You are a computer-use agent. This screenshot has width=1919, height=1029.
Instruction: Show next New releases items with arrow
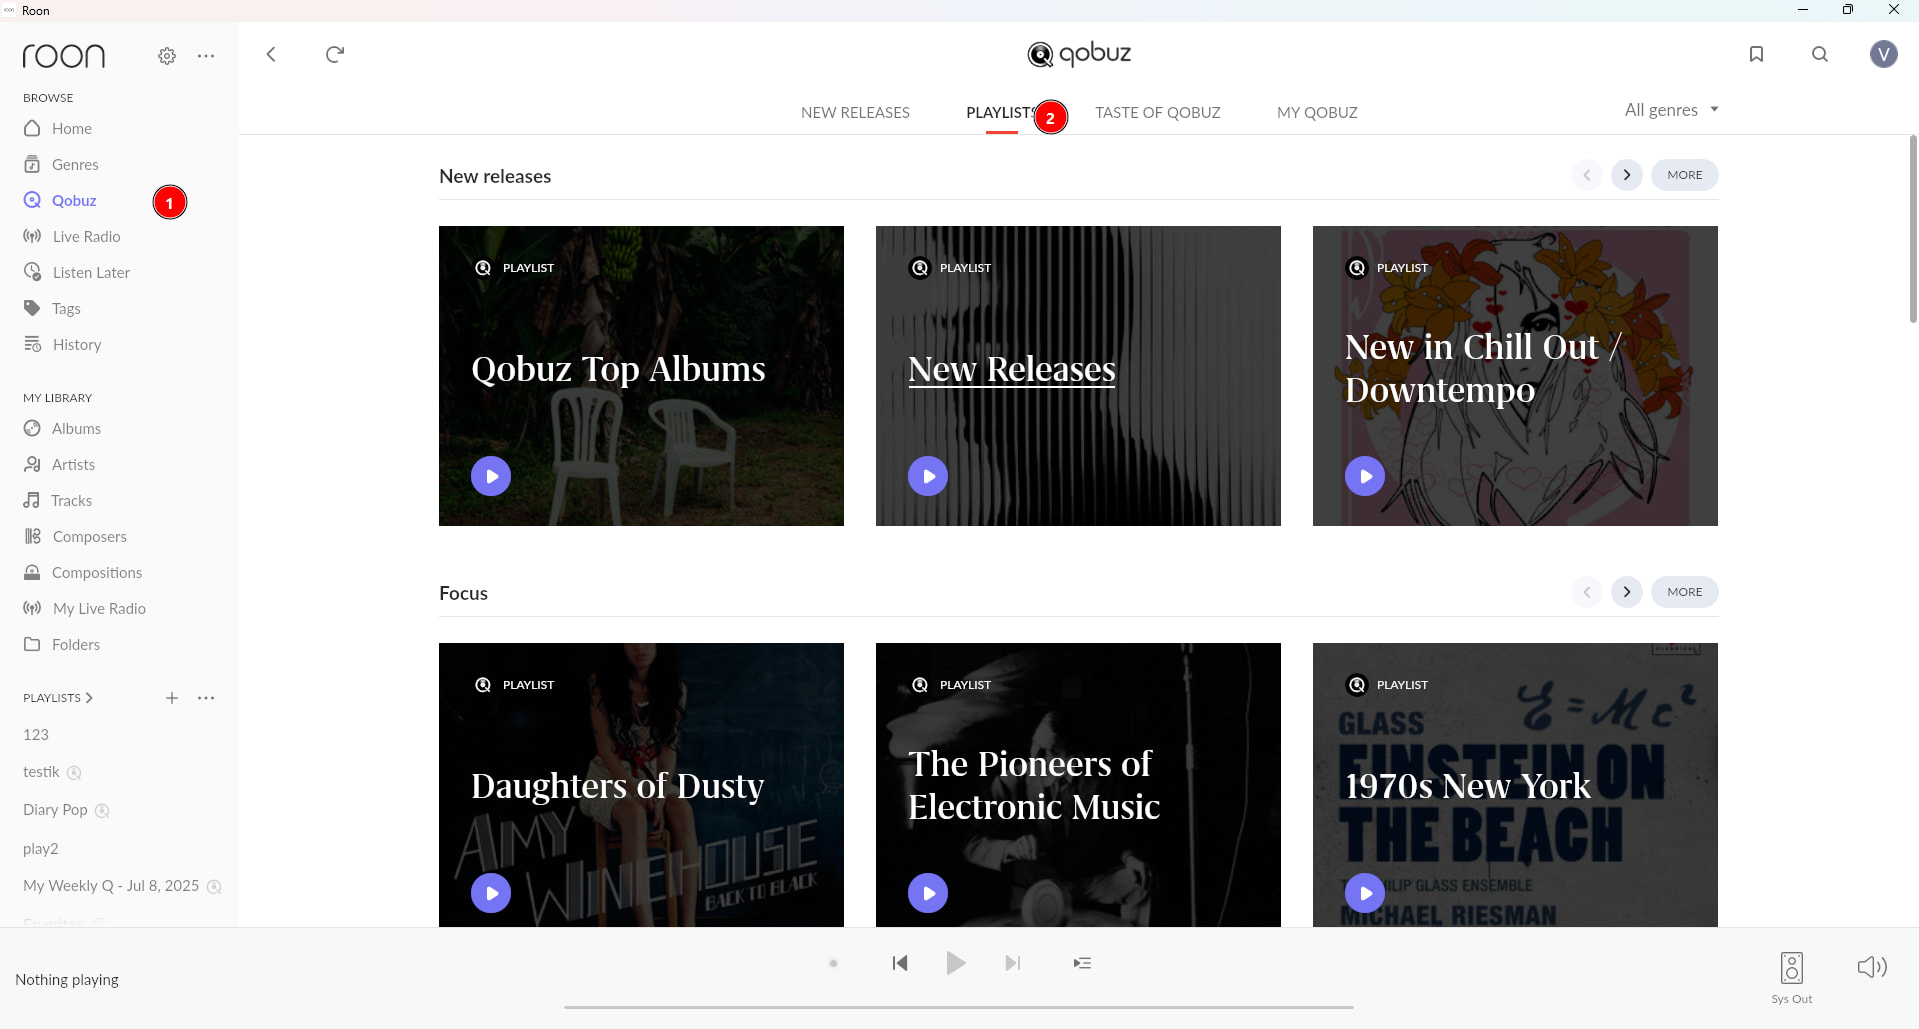tap(1627, 175)
